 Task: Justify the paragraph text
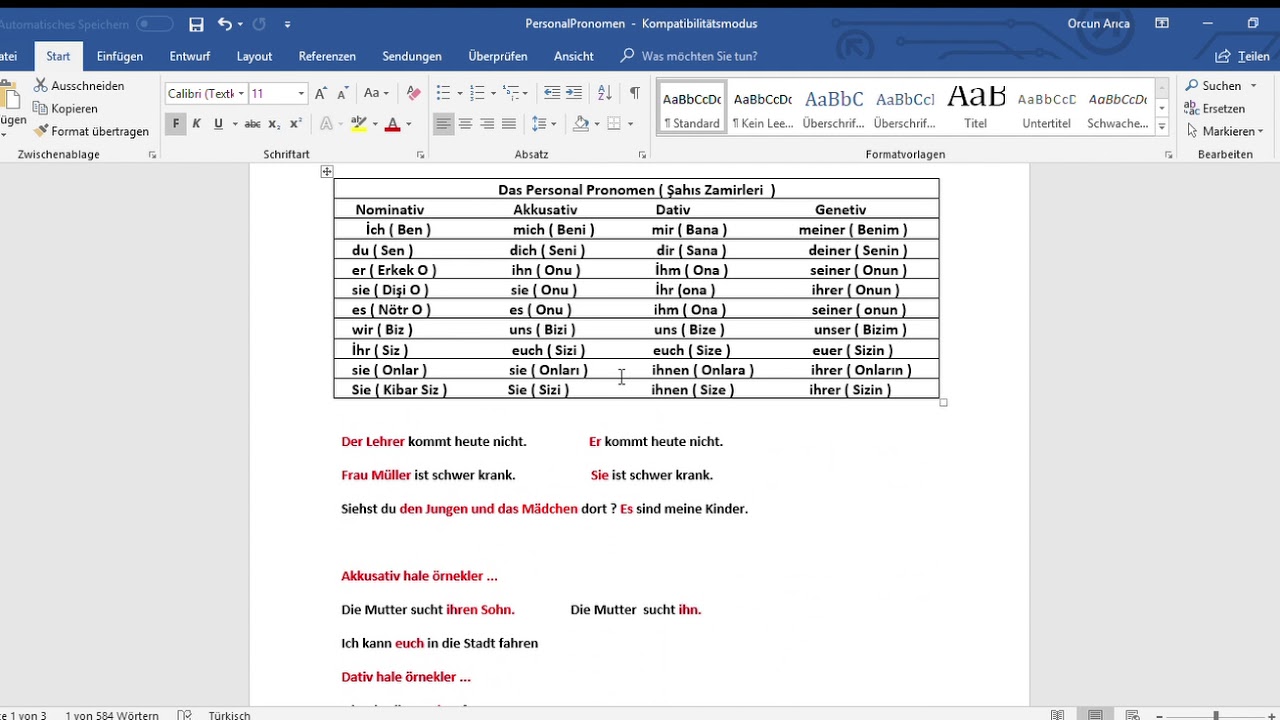point(509,124)
